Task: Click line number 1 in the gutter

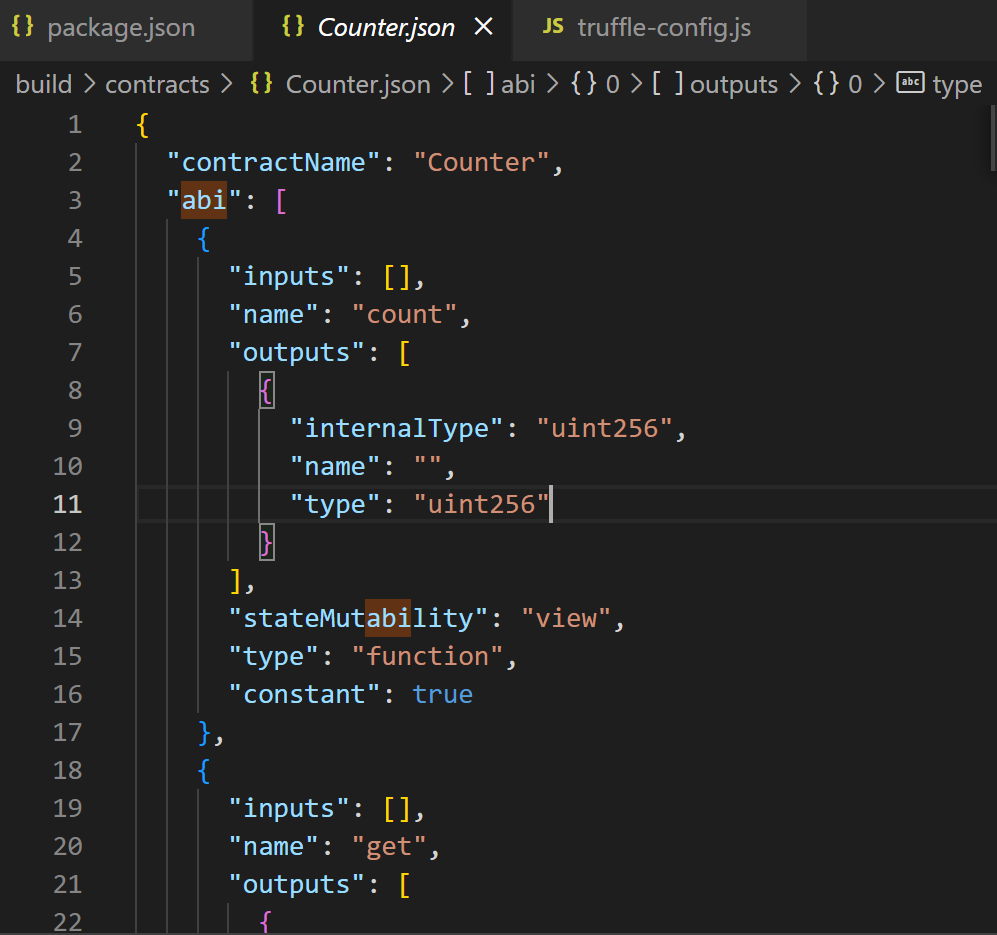Action: 75,125
